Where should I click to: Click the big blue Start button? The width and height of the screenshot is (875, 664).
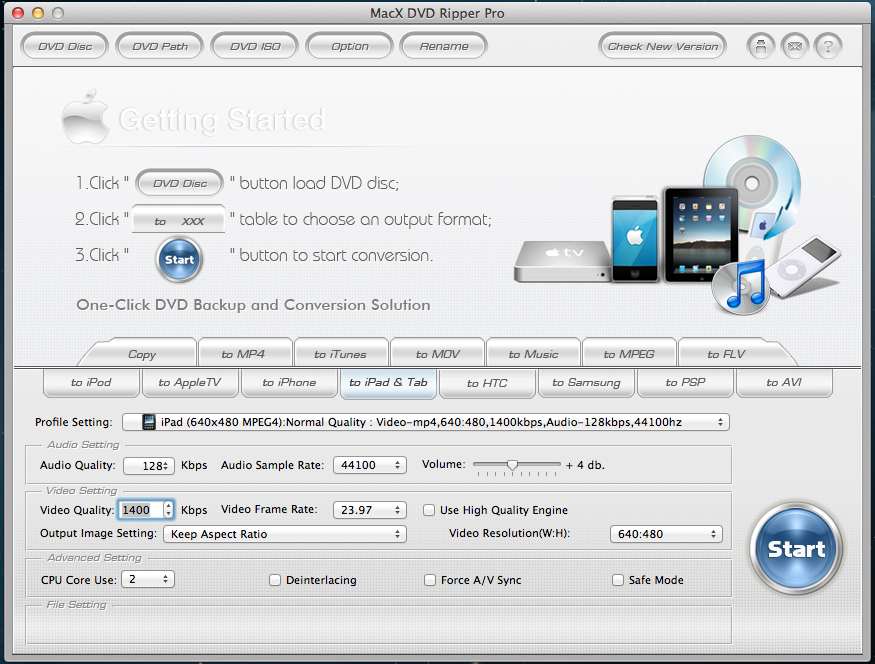pyautogui.click(x=796, y=548)
